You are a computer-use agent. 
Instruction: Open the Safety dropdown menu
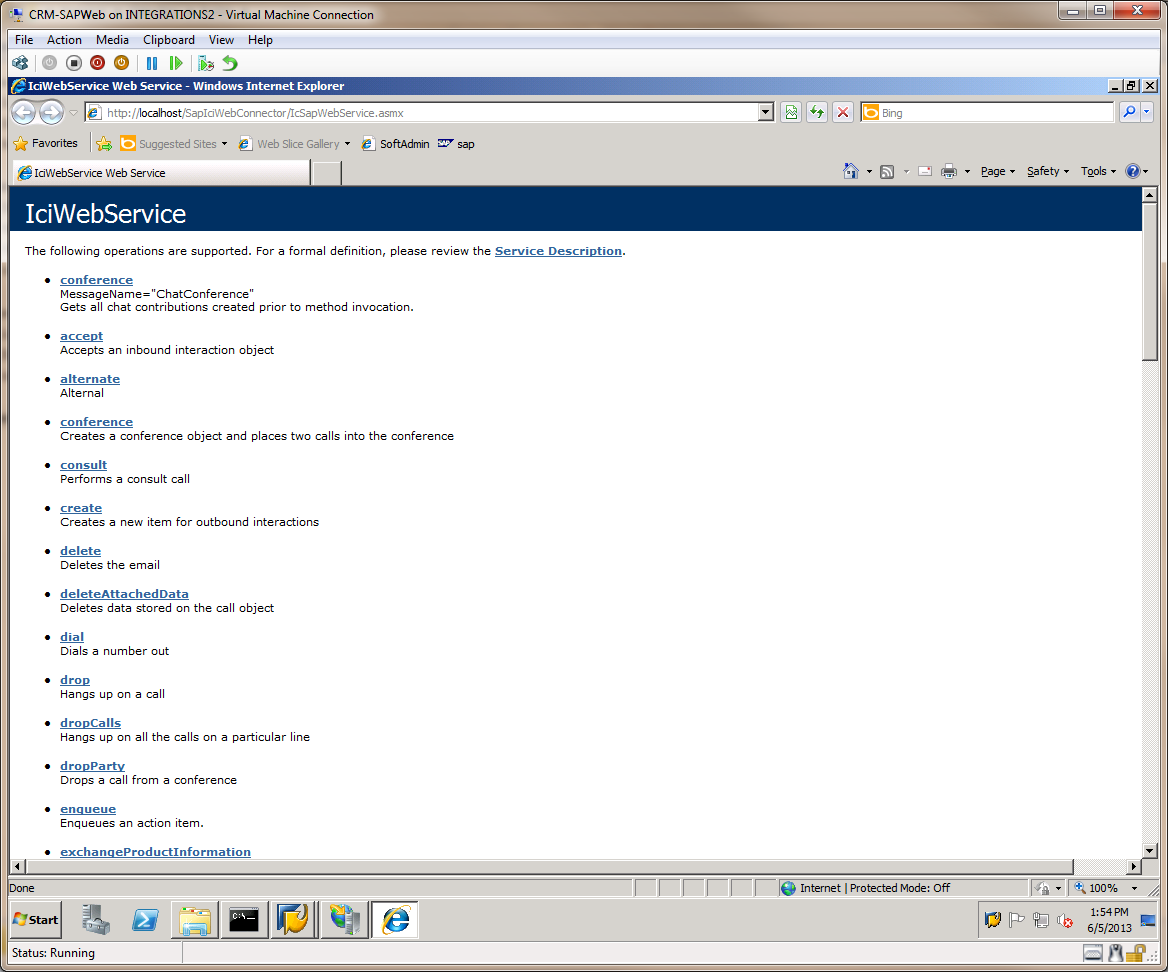1047,171
